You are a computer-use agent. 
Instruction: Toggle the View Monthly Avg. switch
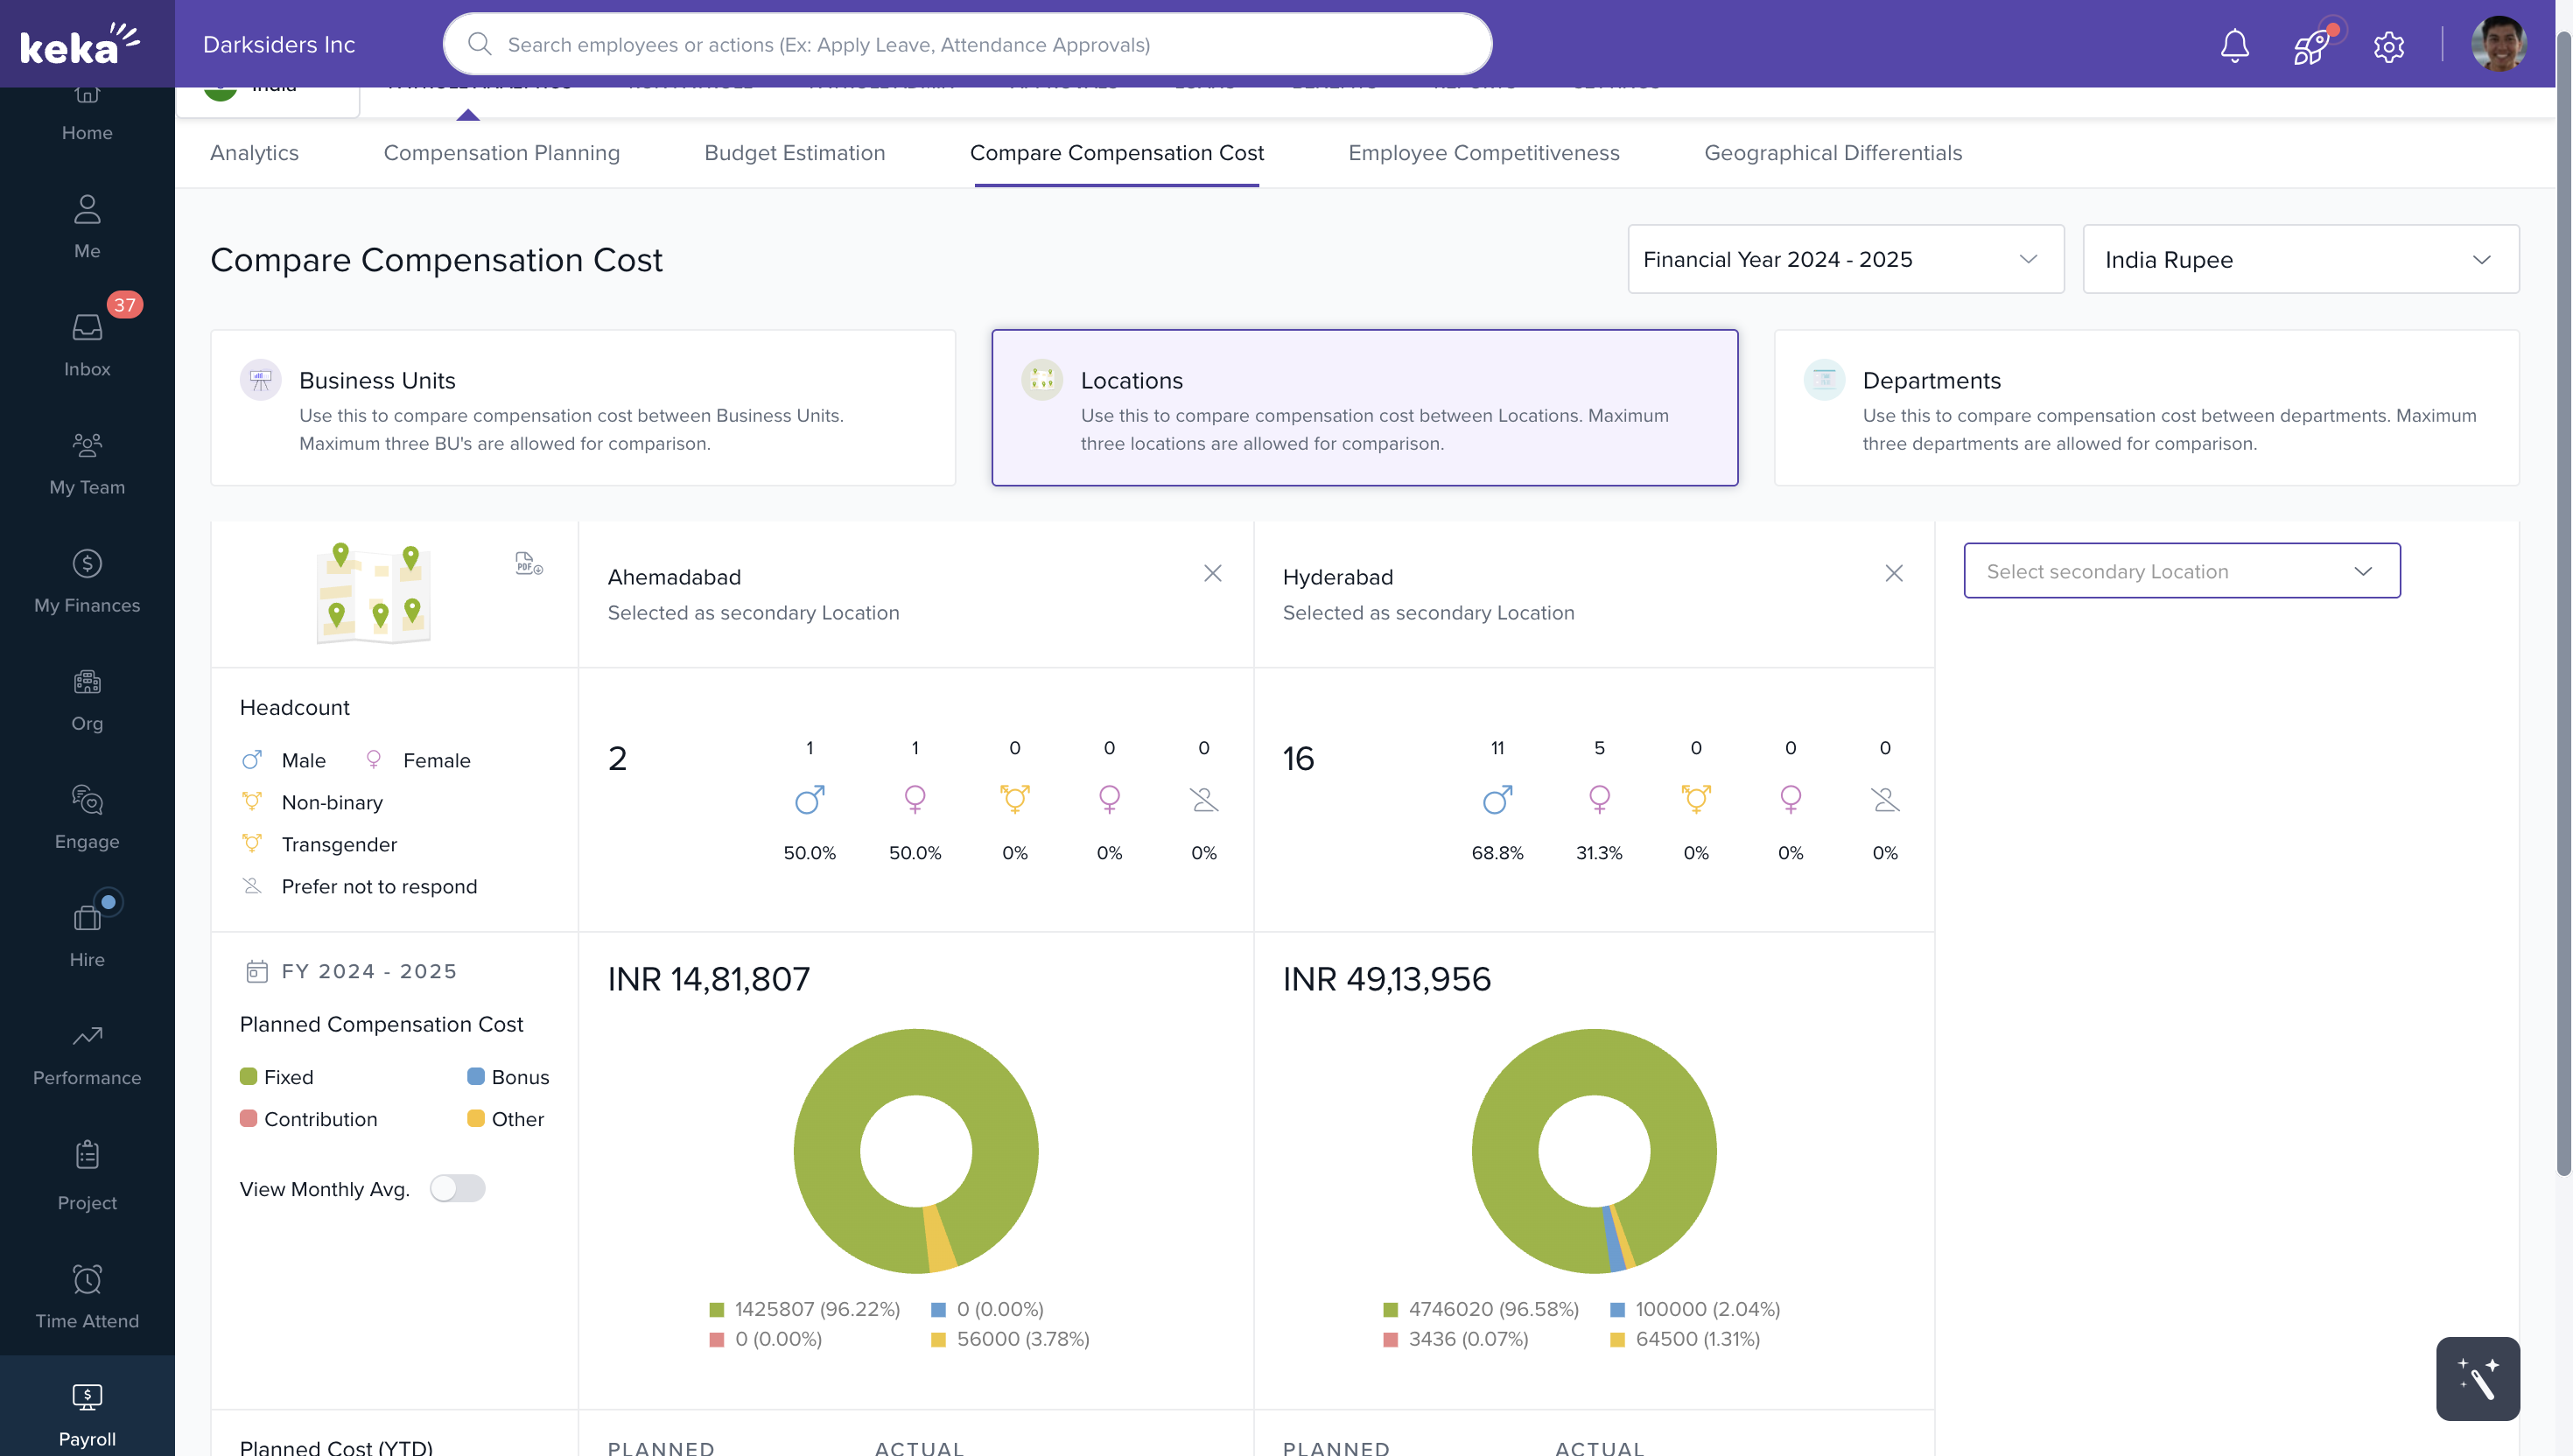point(457,1188)
